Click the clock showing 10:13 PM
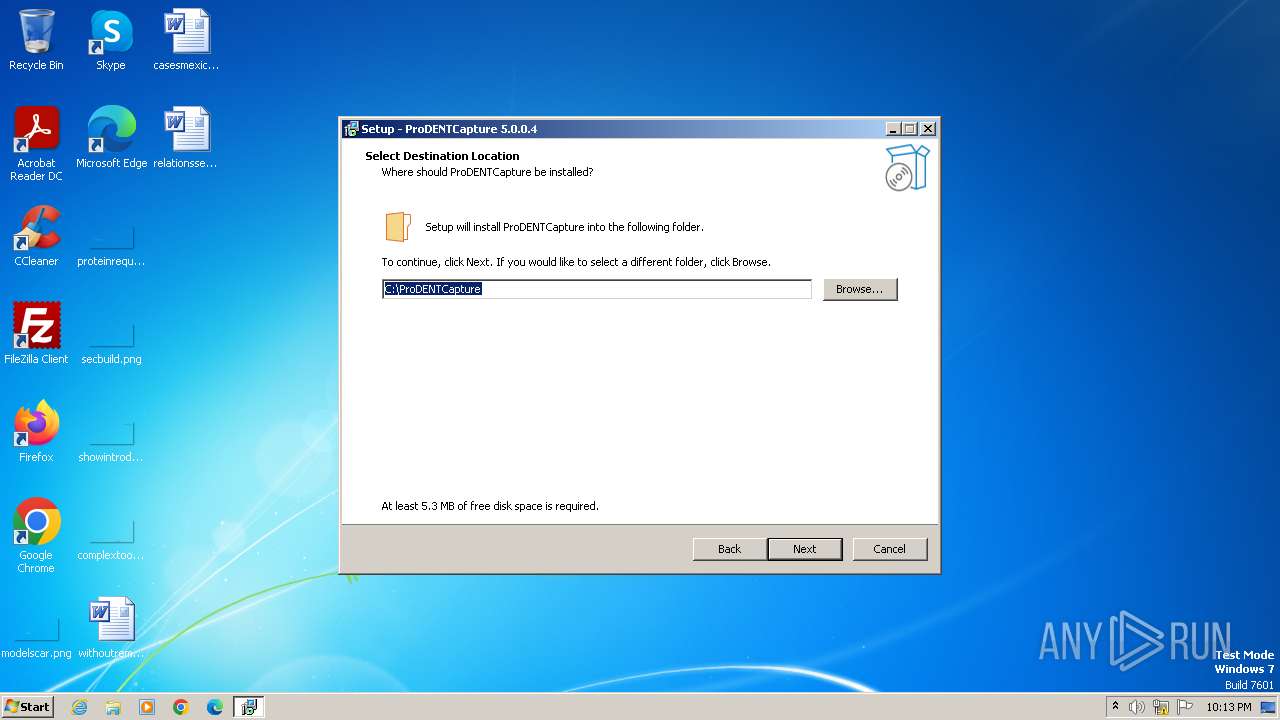1280x720 pixels. click(1229, 707)
